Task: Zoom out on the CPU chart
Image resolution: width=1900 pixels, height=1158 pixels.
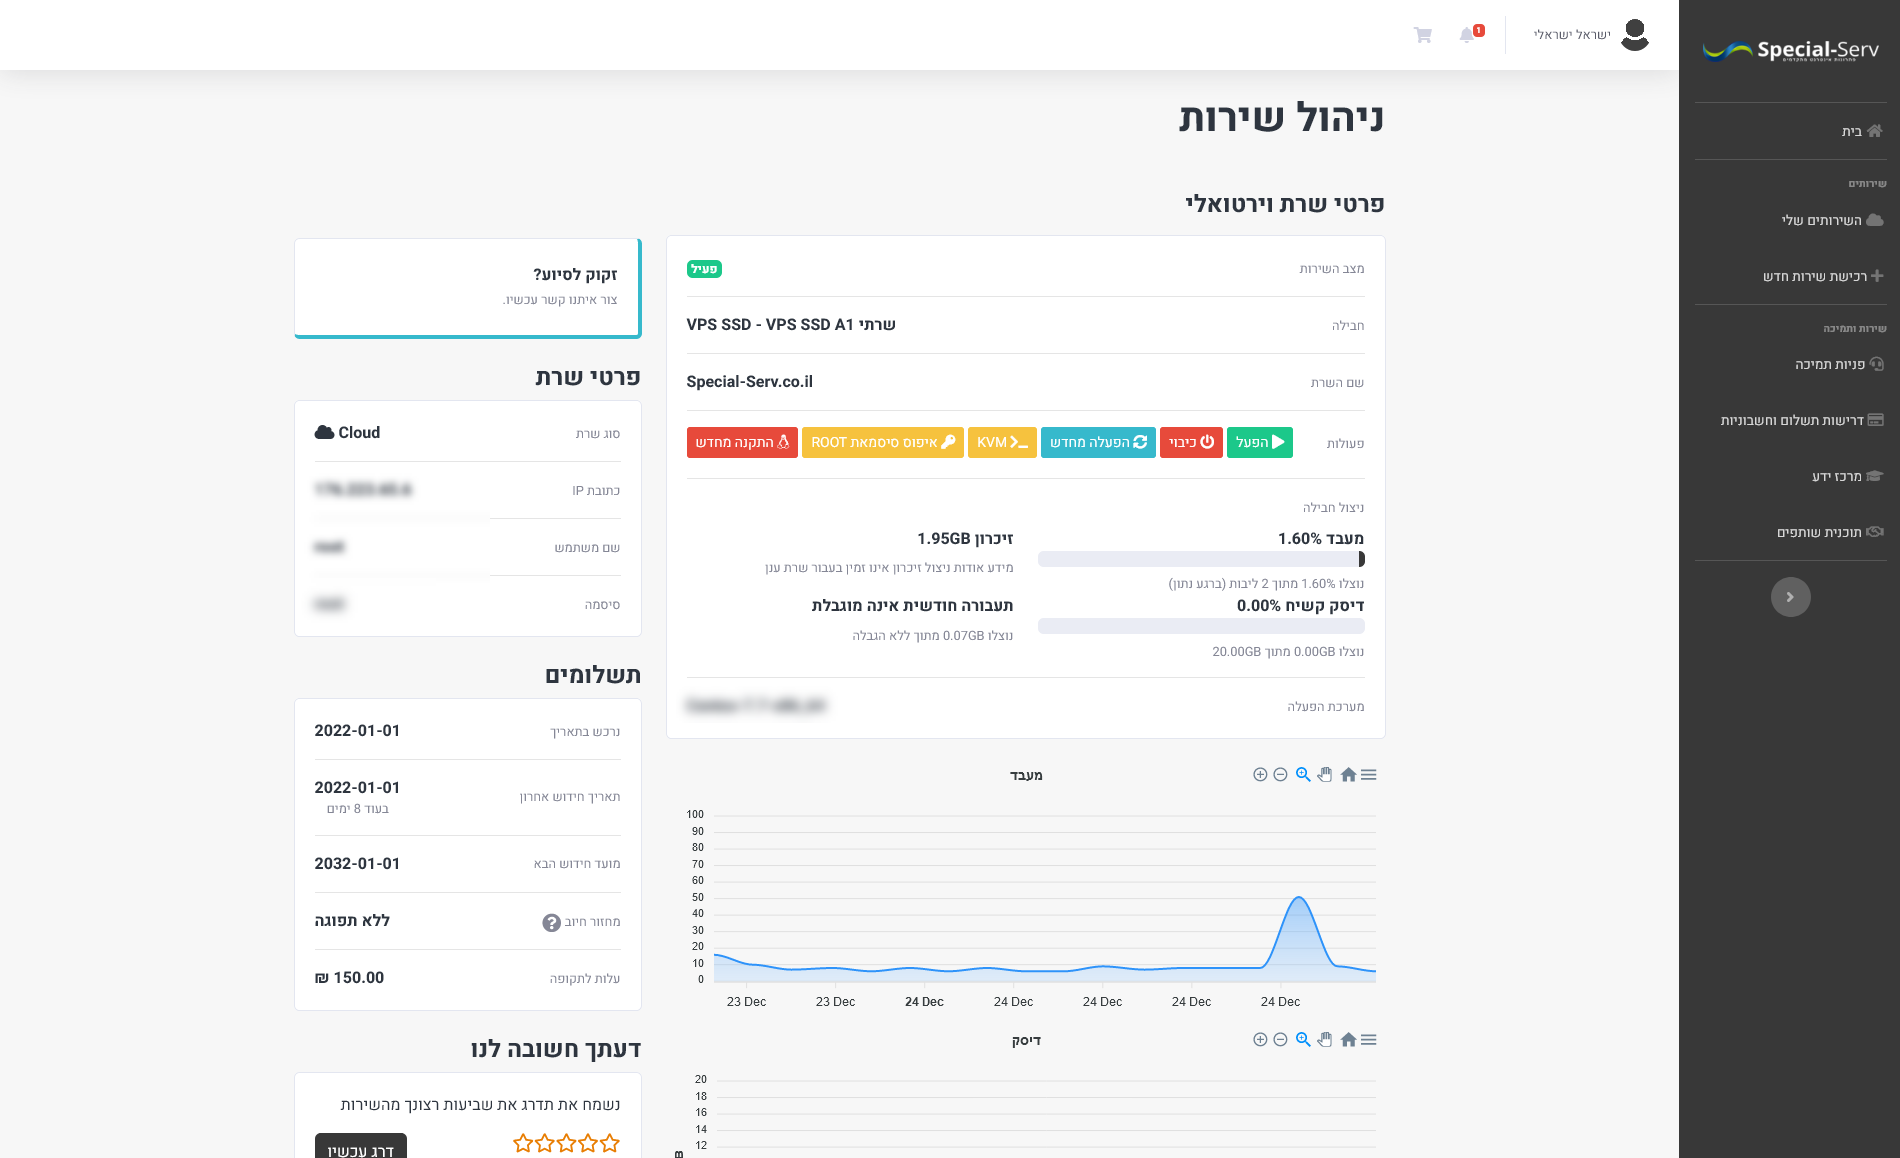Action: point(1280,775)
